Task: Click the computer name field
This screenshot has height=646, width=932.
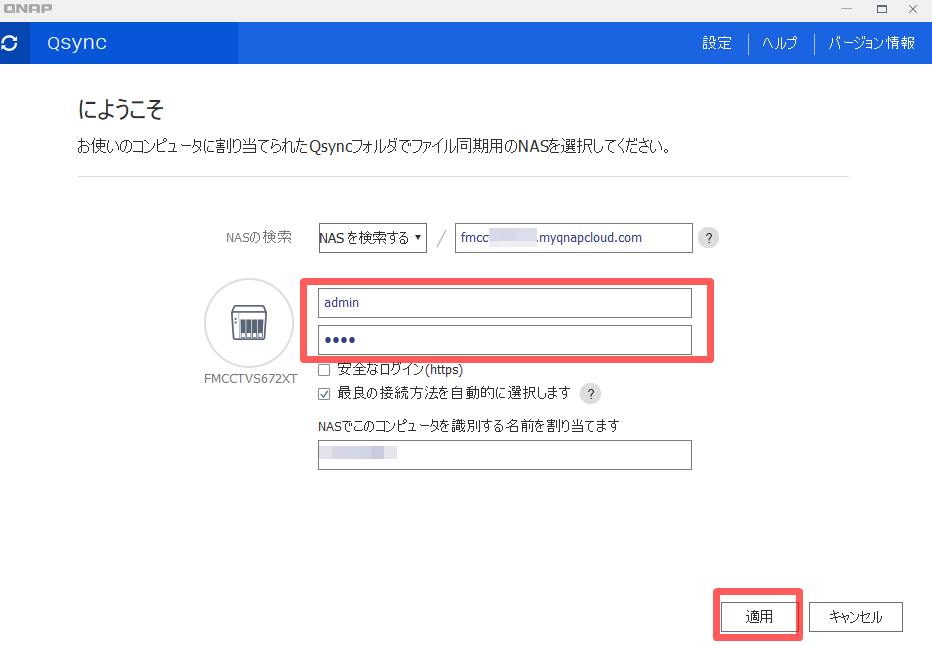Action: click(505, 455)
